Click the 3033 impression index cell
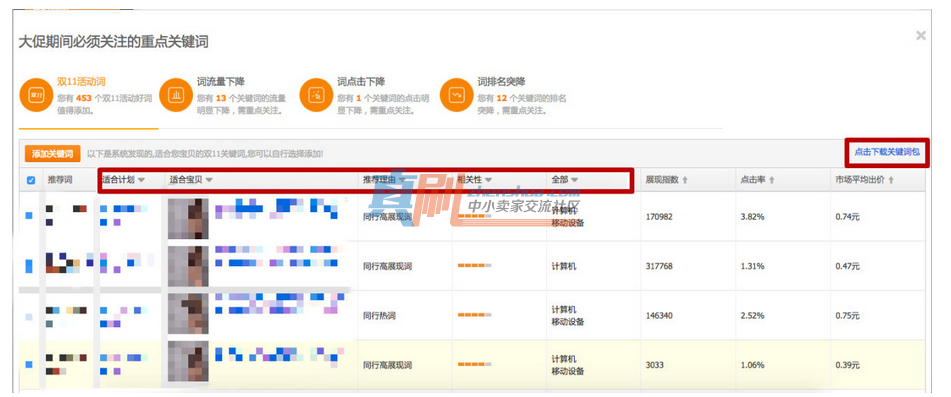Image resolution: width=951 pixels, height=397 pixels. pyautogui.click(x=655, y=365)
